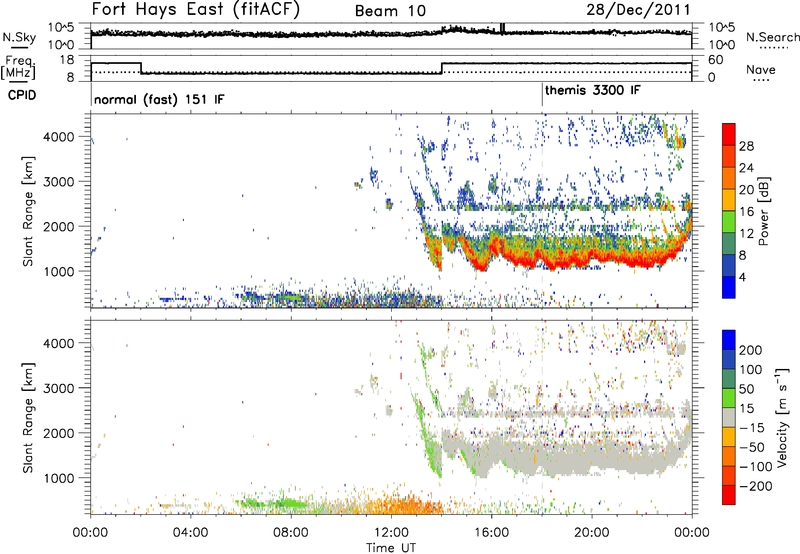Click the 'Freq. [MHz]' axis label
This screenshot has height=554, width=800.
point(19,68)
